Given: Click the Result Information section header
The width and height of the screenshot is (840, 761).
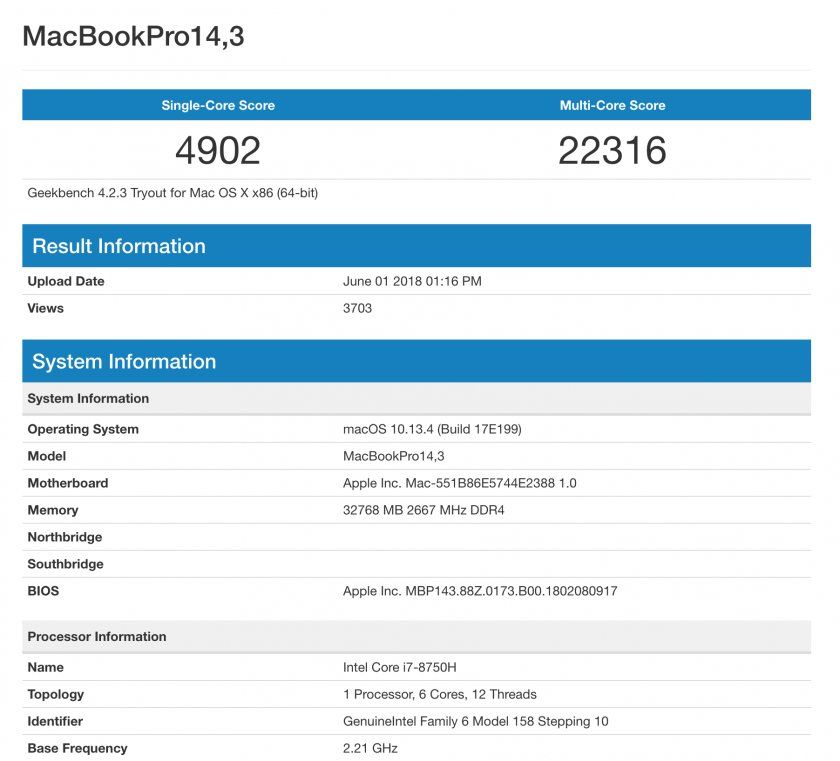Looking at the screenshot, I should [120, 245].
